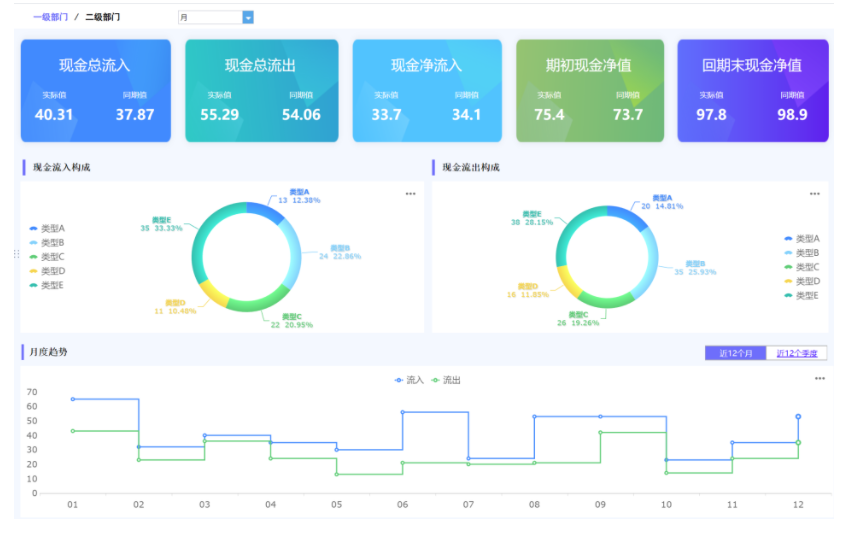Open the 月 period dropdown arrow
Image resolution: width=845 pixels, height=533 pixels.
248,18
